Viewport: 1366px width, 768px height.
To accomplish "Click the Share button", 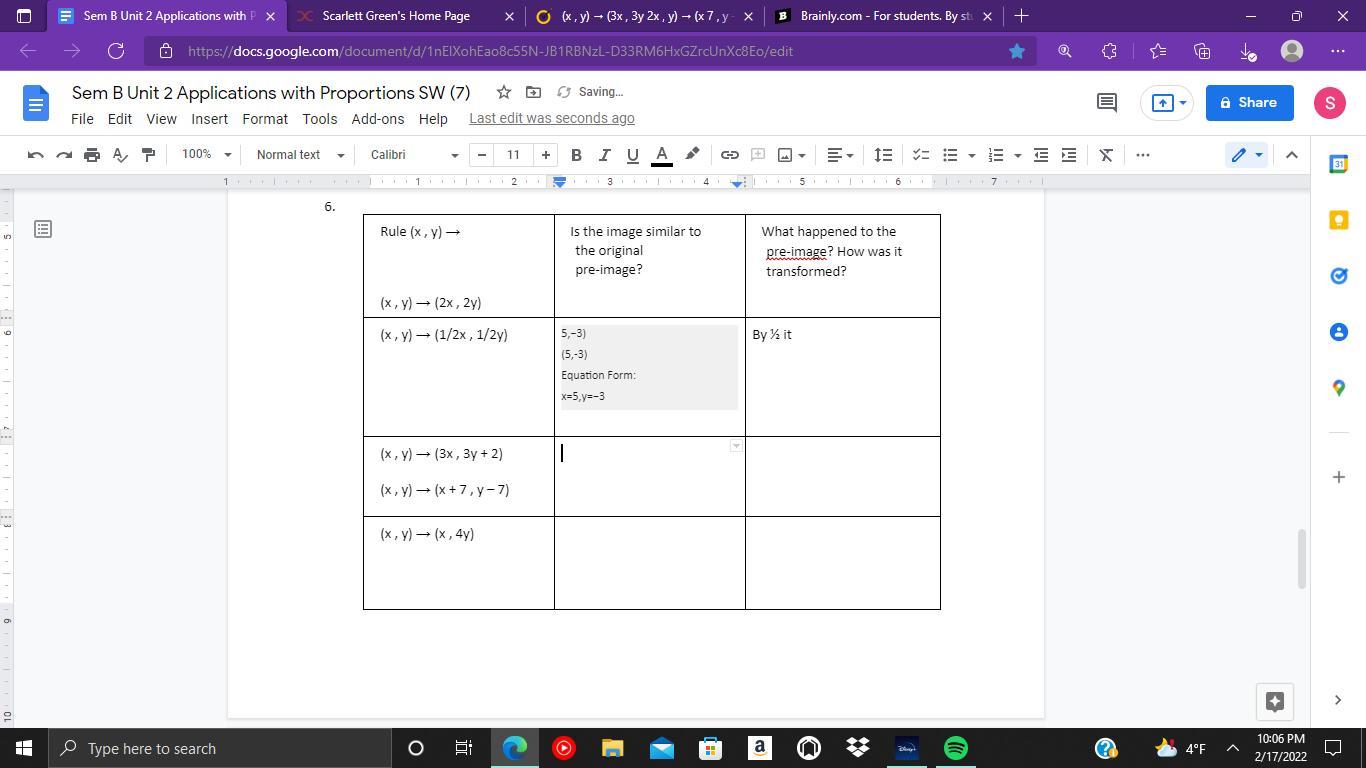I will pyautogui.click(x=1249, y=102).
